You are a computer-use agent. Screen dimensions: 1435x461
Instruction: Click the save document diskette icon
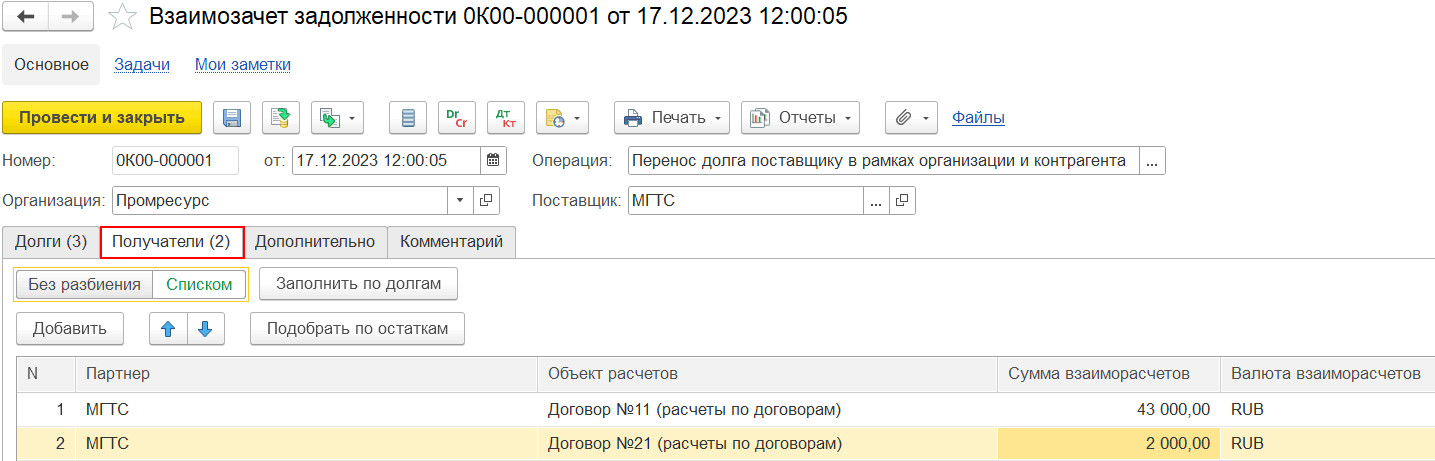(x=231, y=118)
